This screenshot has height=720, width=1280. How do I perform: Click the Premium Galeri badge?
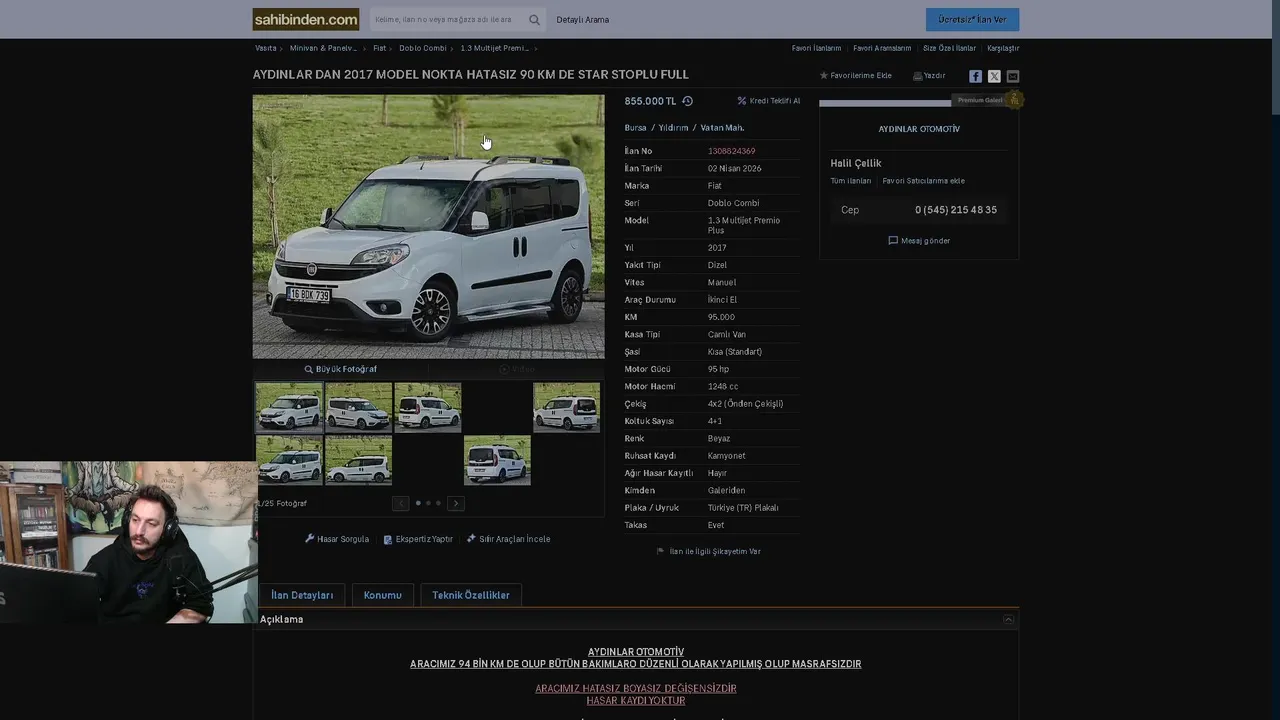tap(987, 100)
